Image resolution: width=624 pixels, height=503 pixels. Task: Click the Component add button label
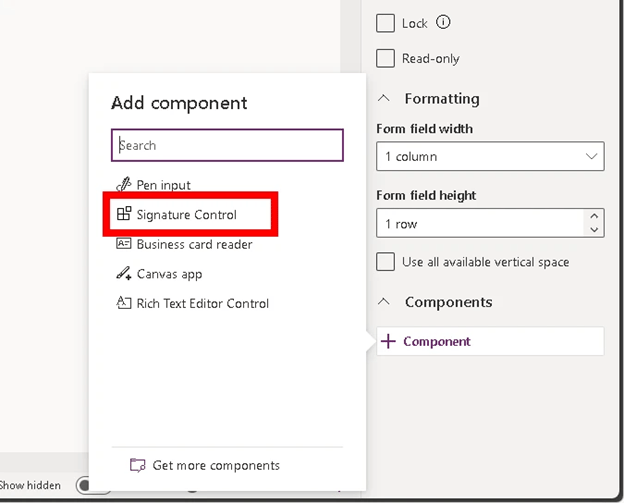(x=437, y=341)
